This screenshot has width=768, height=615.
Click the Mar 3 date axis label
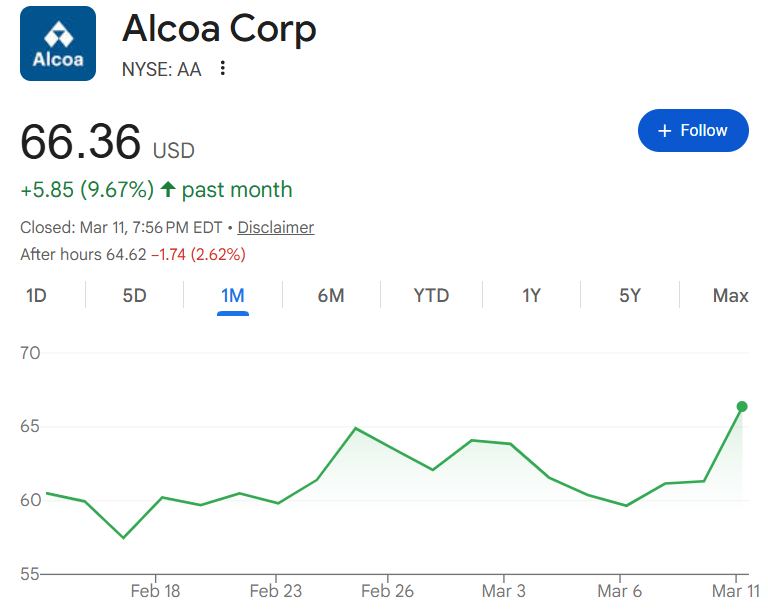tap(503, 591)
